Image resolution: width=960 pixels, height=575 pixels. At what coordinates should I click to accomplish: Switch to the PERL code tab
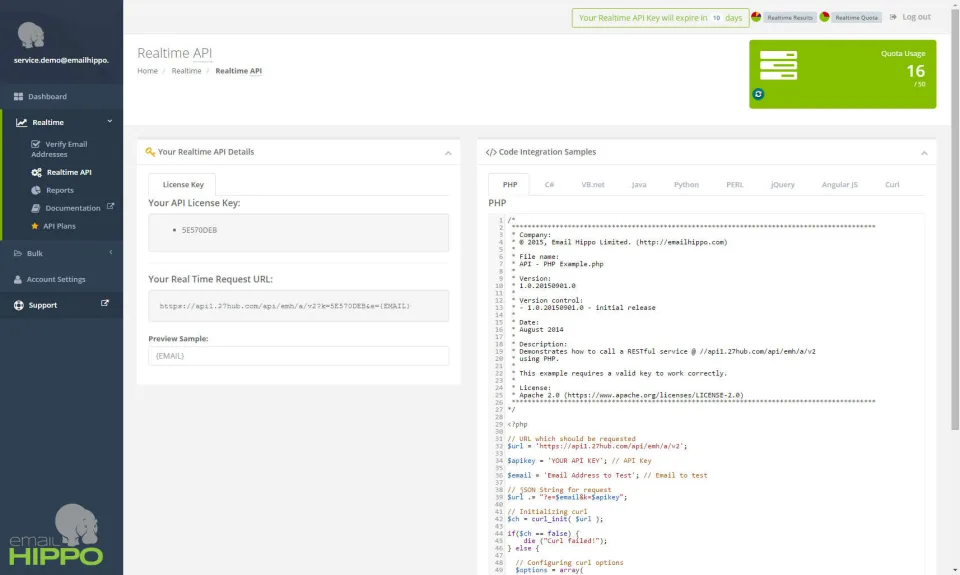click(x=734, y=184)
